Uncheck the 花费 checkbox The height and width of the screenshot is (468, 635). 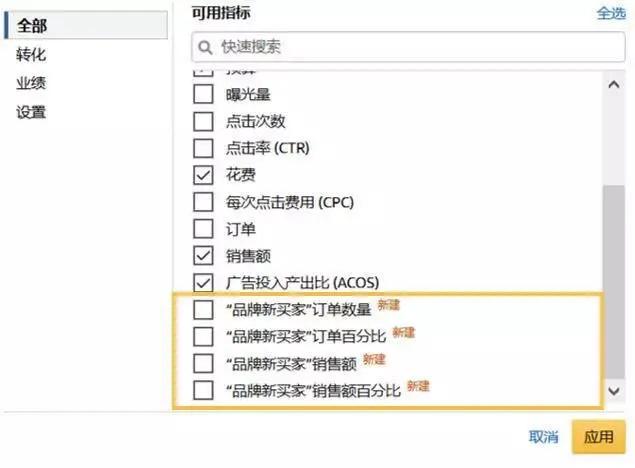203,175
